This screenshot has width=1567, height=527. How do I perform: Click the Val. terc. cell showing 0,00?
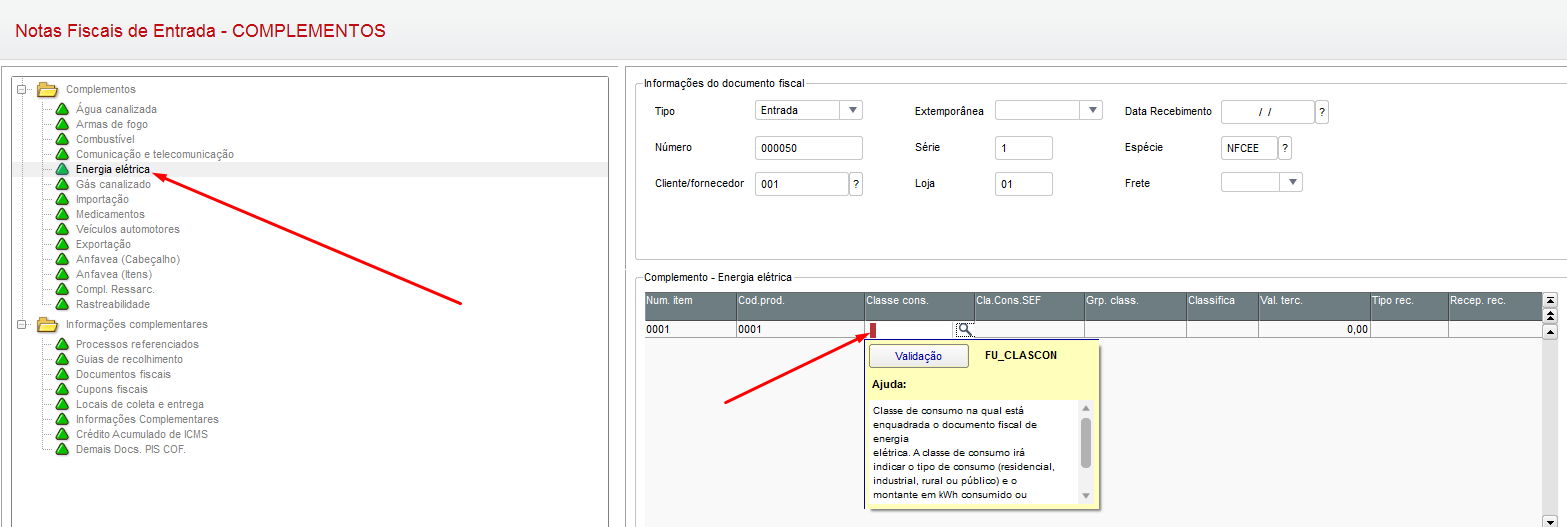1314,329
